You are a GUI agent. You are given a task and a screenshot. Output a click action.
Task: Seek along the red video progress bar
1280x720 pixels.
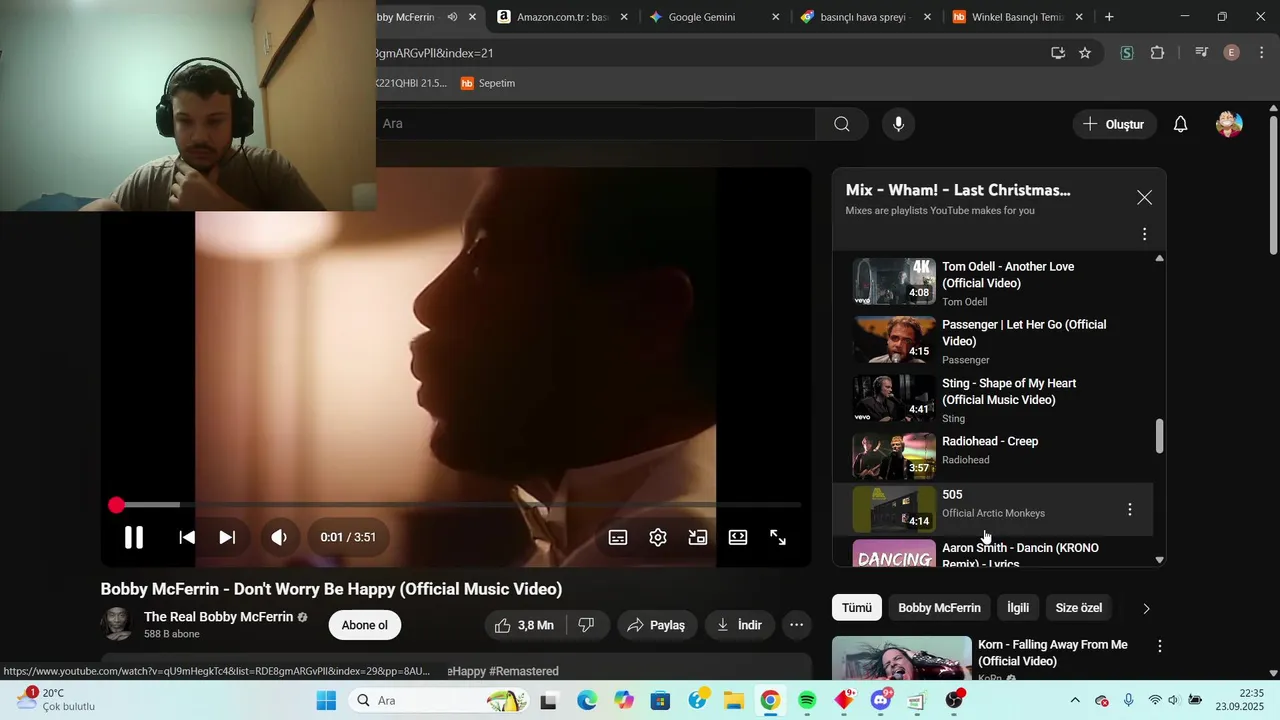tap(456, 505)
